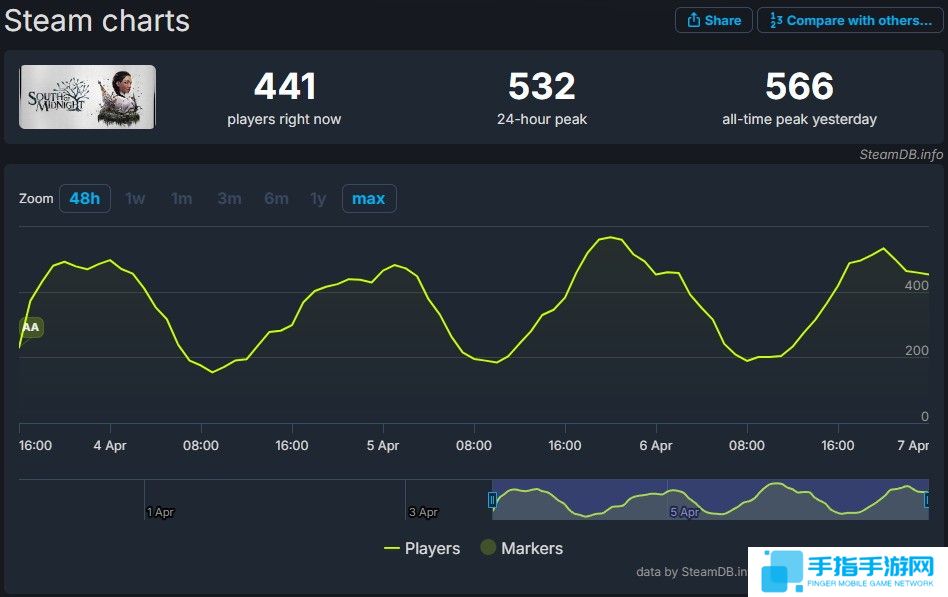948x597 pixels.
Task: Click the selected range in the navigator
Action: 710,500
